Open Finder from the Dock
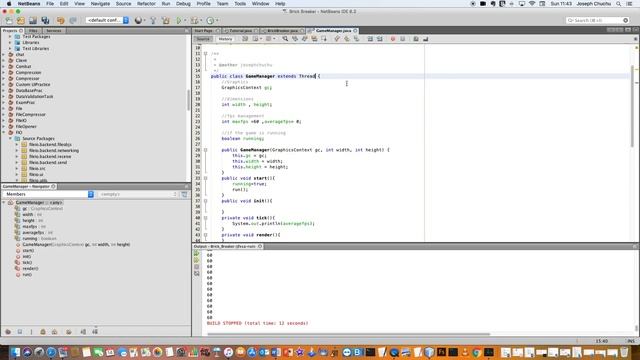Image resolution: width=640 pixels, height=360 pixels. click(x=16, y=352)
